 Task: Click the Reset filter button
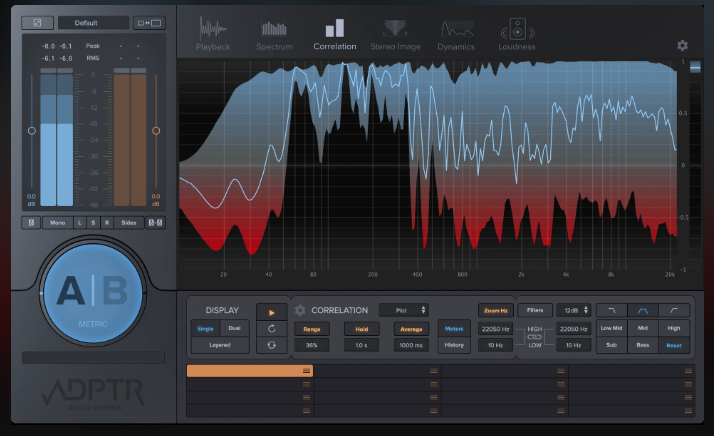click(x=674, y=345)
